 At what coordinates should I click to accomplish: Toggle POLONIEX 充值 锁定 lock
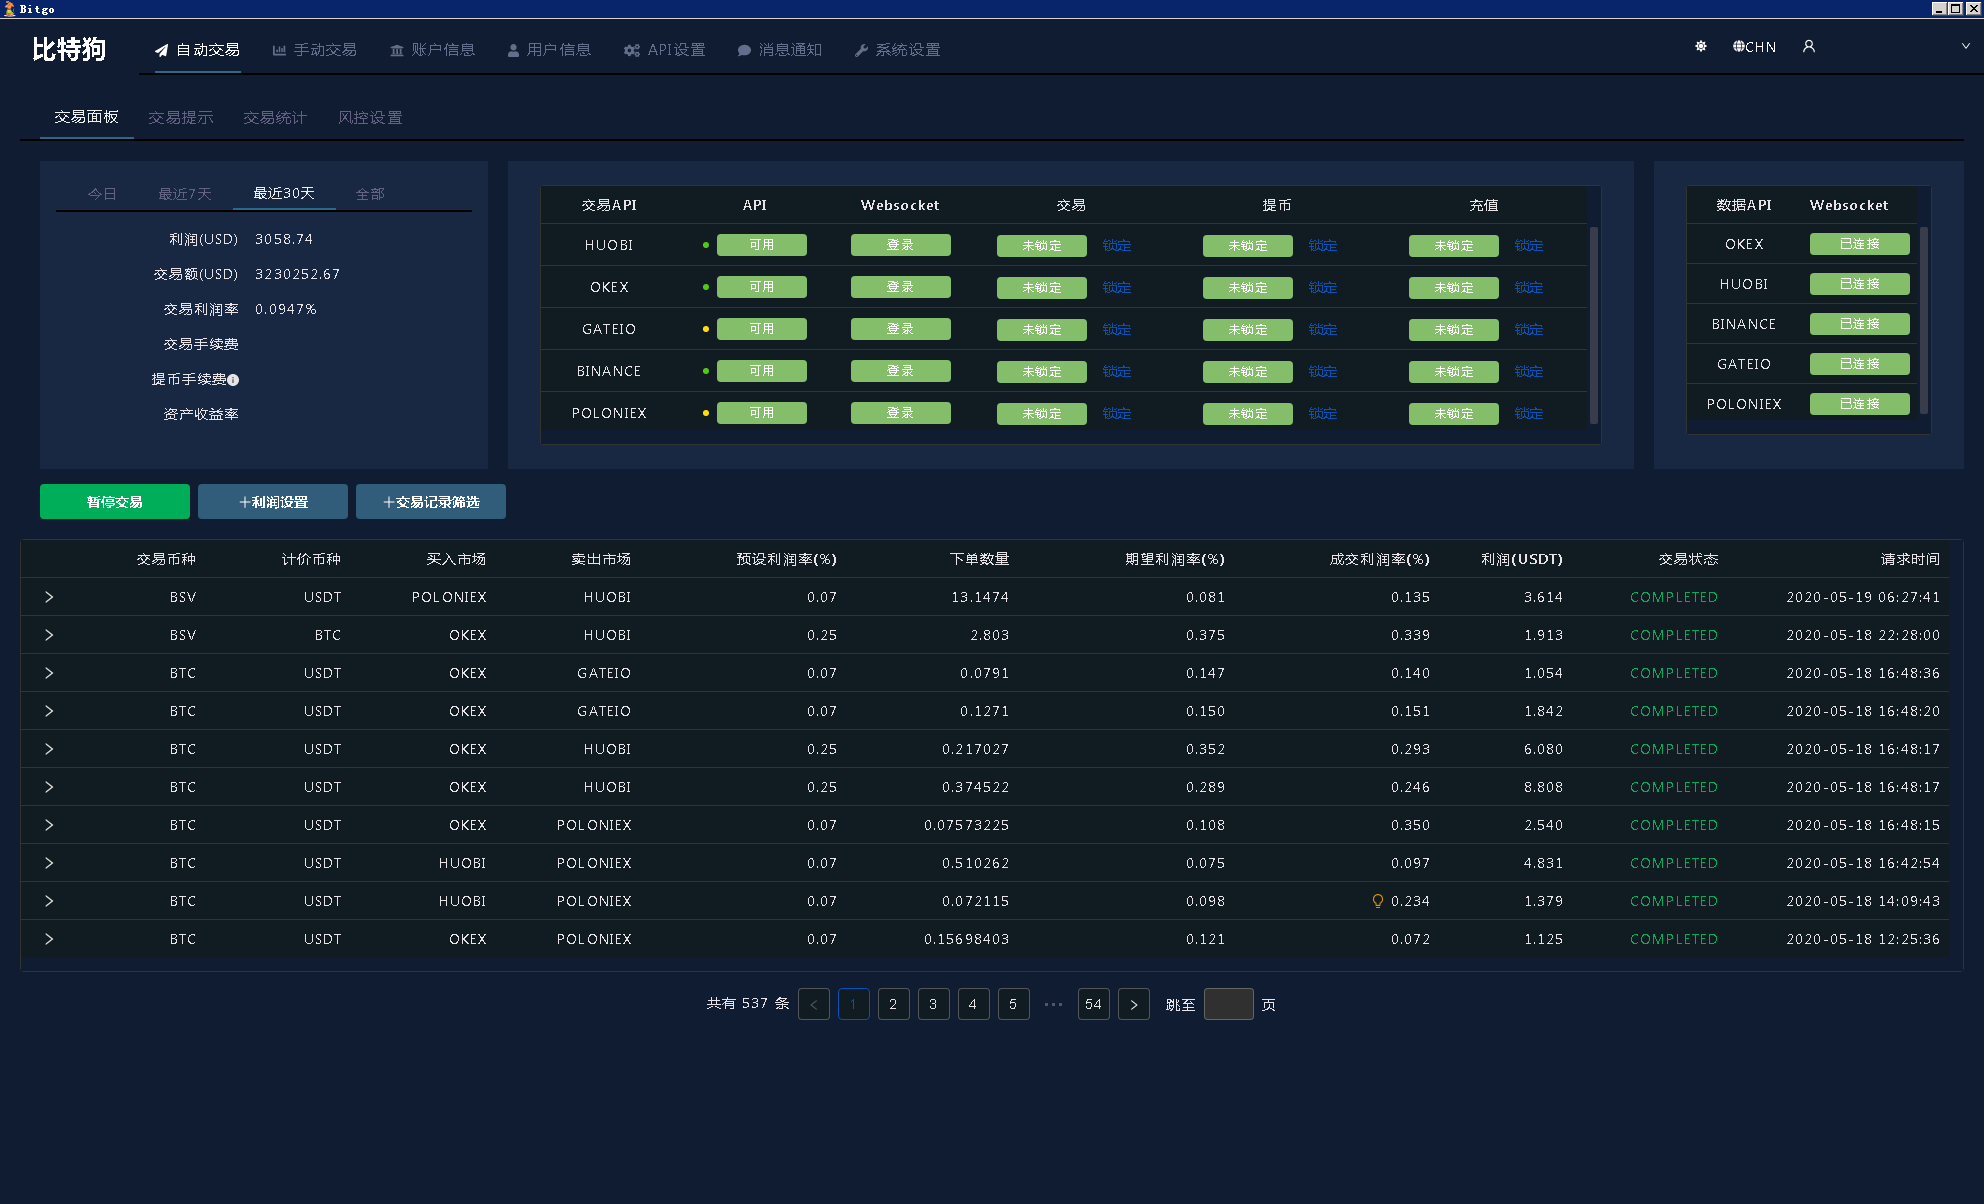click(x=1529, y=414)
